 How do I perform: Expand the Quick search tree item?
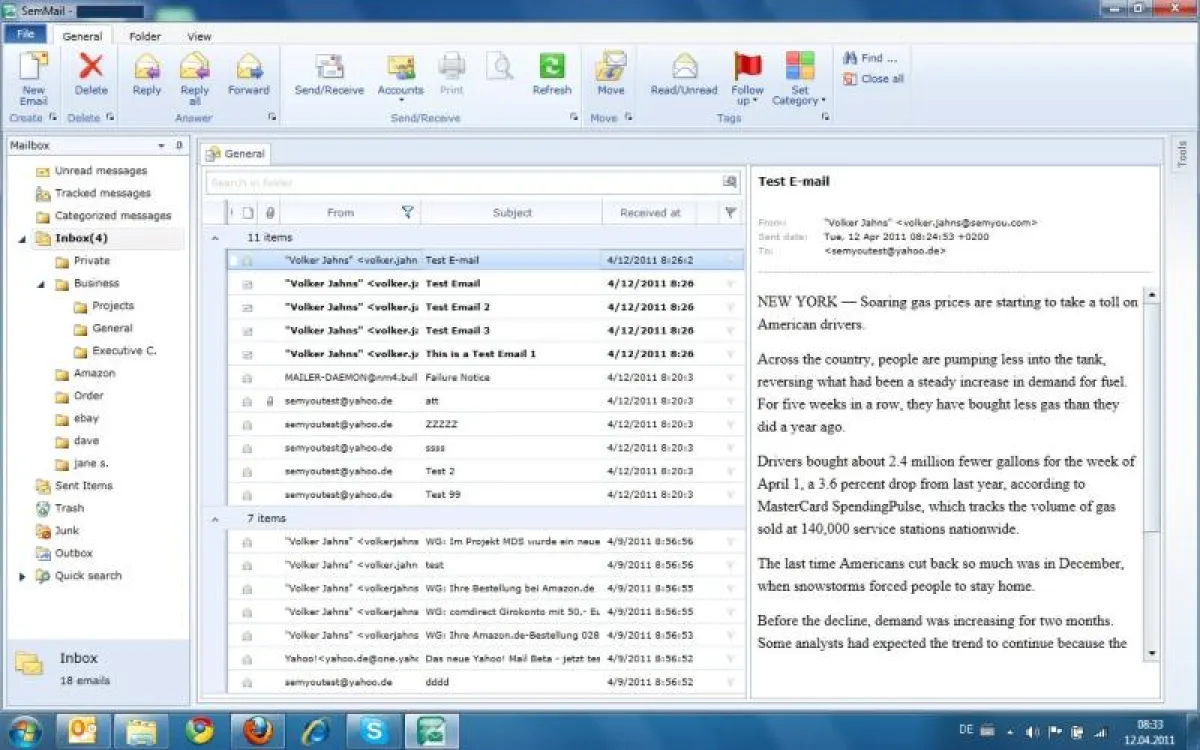22,576
